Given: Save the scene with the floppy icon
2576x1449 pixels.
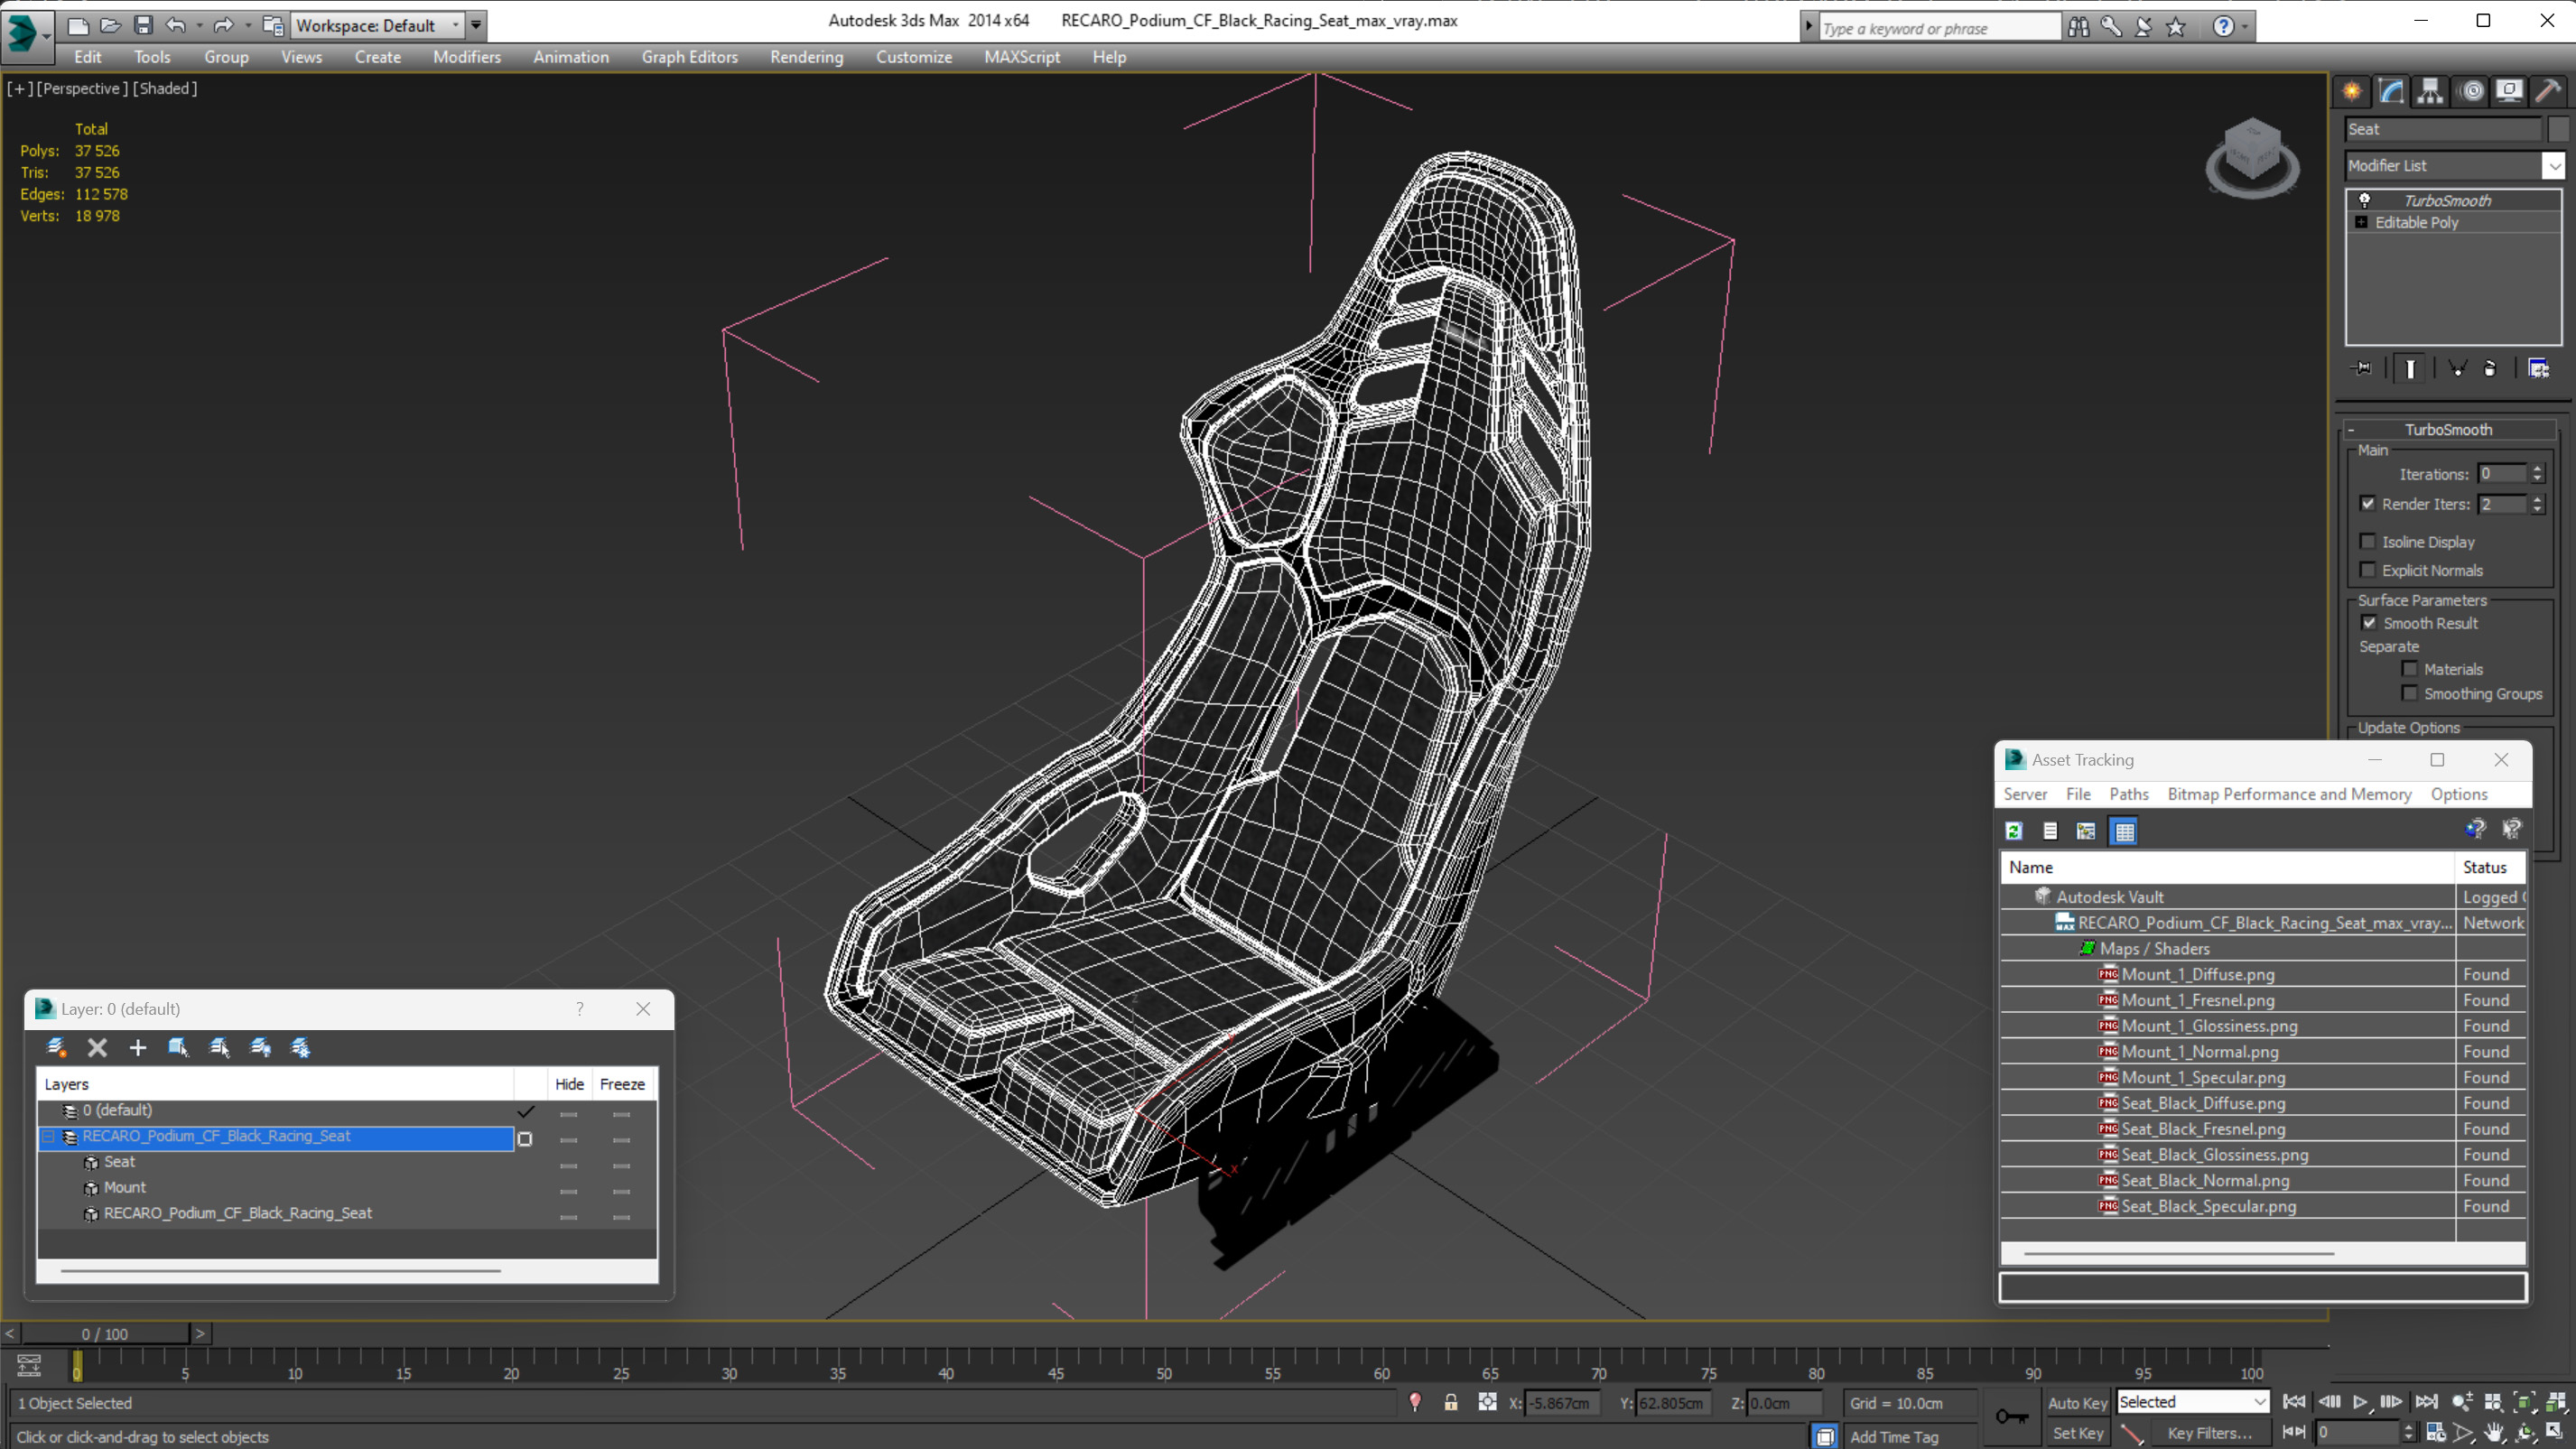Looking at the screenshot, I should [x=143, y=25].
